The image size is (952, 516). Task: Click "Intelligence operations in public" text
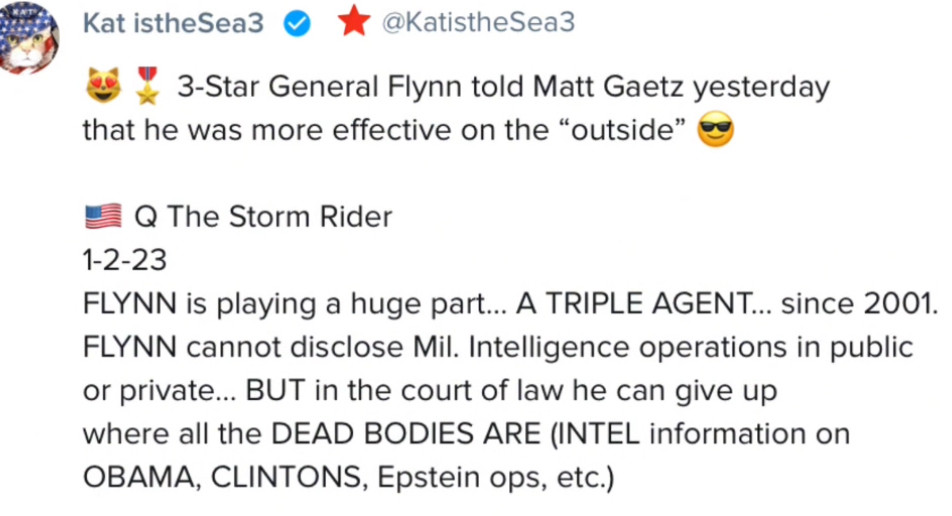coord(689,347)
